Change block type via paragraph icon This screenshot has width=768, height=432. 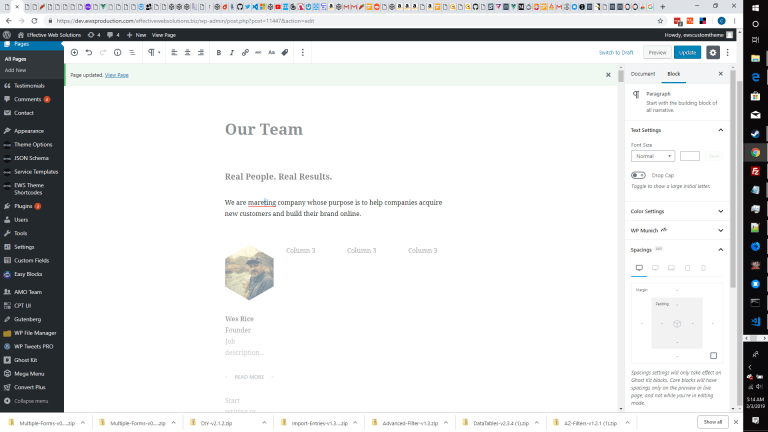(154, 52)
